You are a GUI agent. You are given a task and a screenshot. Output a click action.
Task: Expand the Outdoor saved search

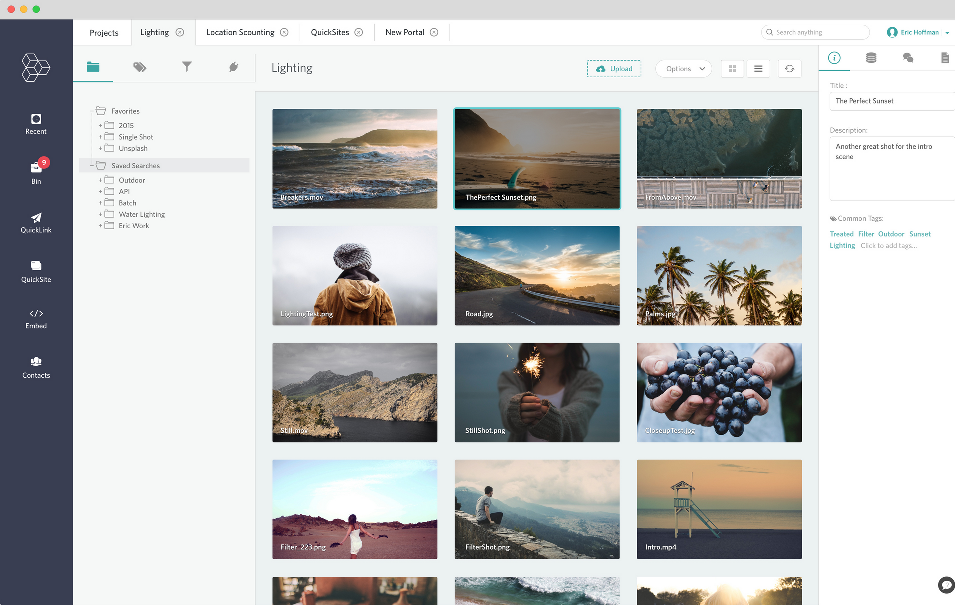(100, 180)
